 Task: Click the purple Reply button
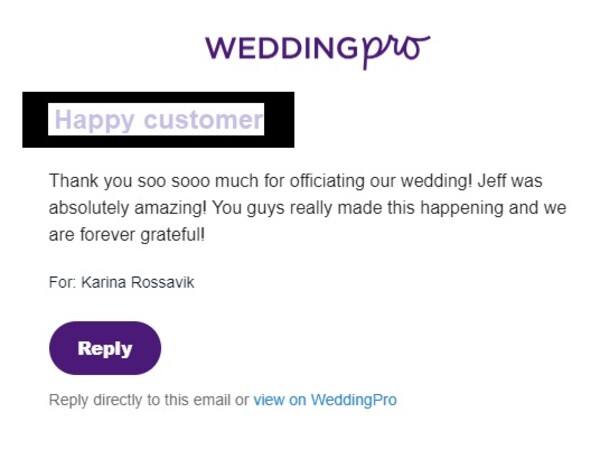point(105,348)
